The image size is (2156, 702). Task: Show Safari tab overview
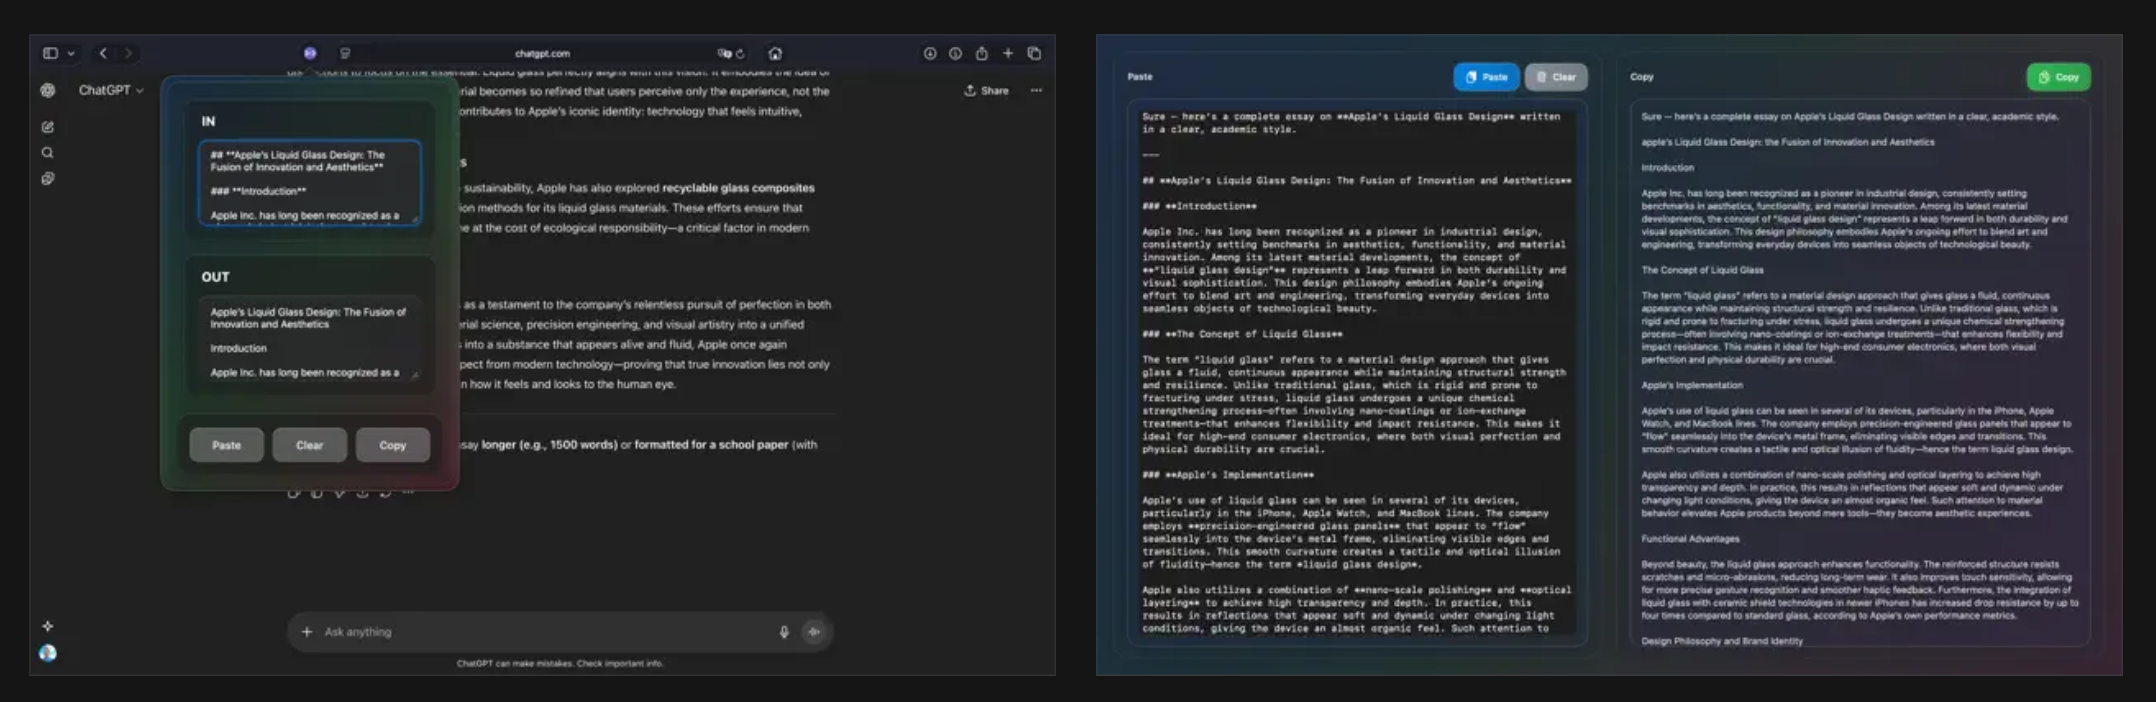pos(1034,53)
